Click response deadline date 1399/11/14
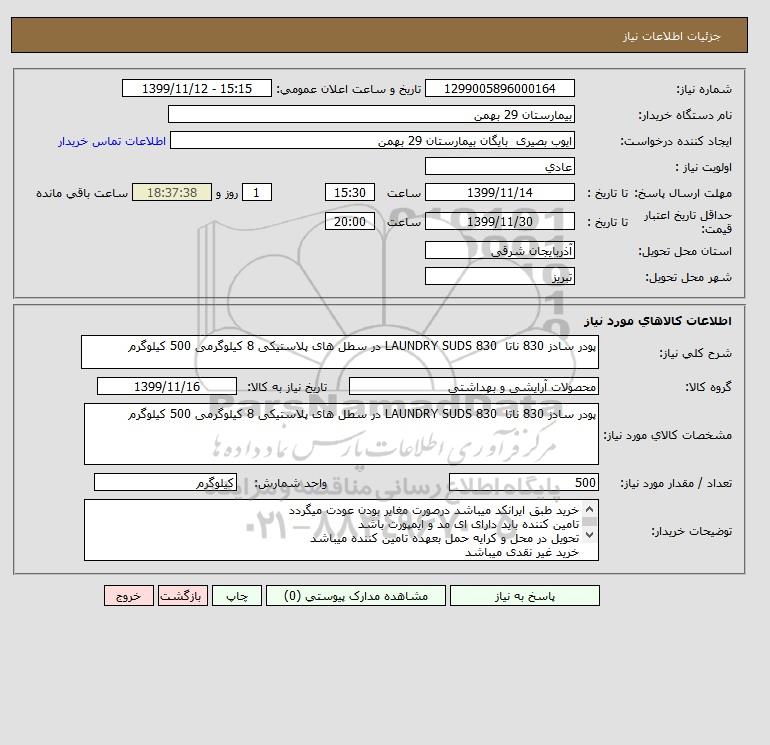The image size is (770, 745). pyautogui.click(x=499, y=193)
